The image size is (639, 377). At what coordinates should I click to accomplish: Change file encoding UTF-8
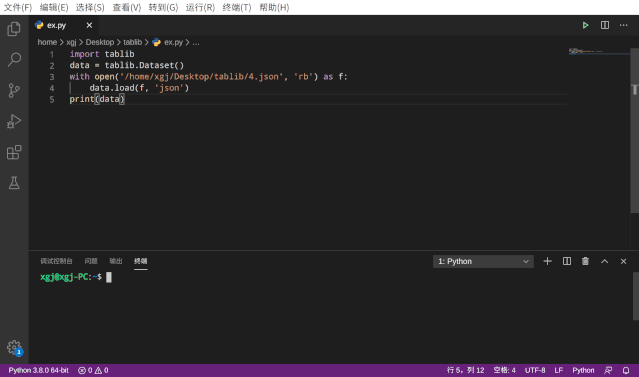click(x=535, y=370)
